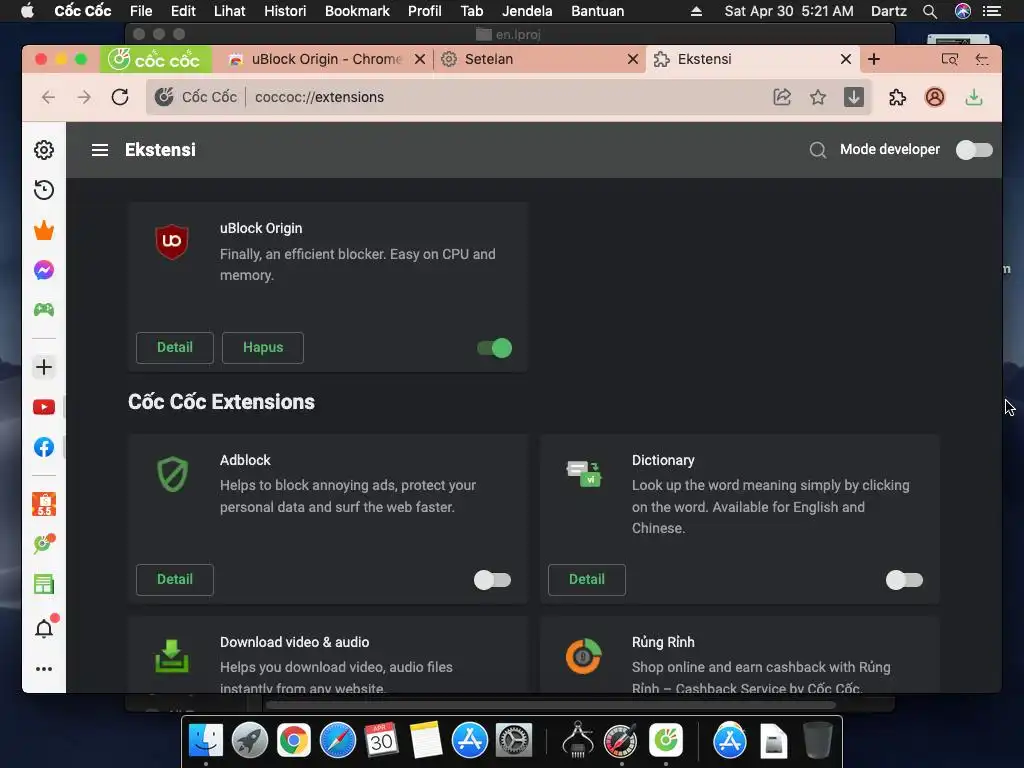This screenshot has height=768, width=1024.
Task: Click the orange crown icon in sidebar
Action: pyautogui.click(x=44, y=230)
